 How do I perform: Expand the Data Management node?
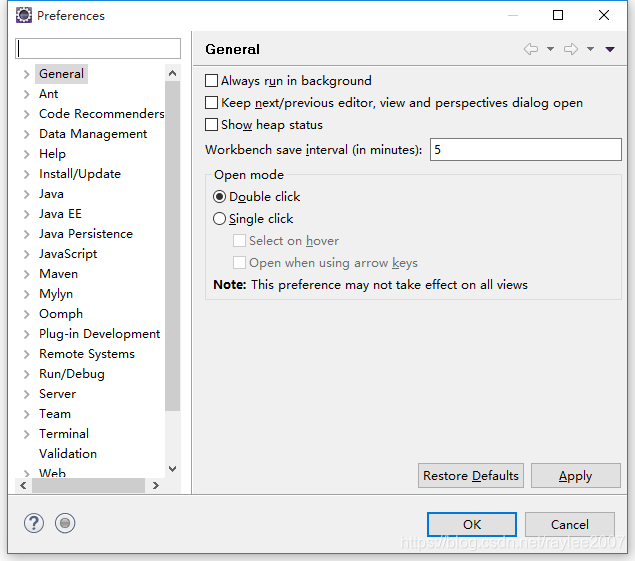[26, 134]
